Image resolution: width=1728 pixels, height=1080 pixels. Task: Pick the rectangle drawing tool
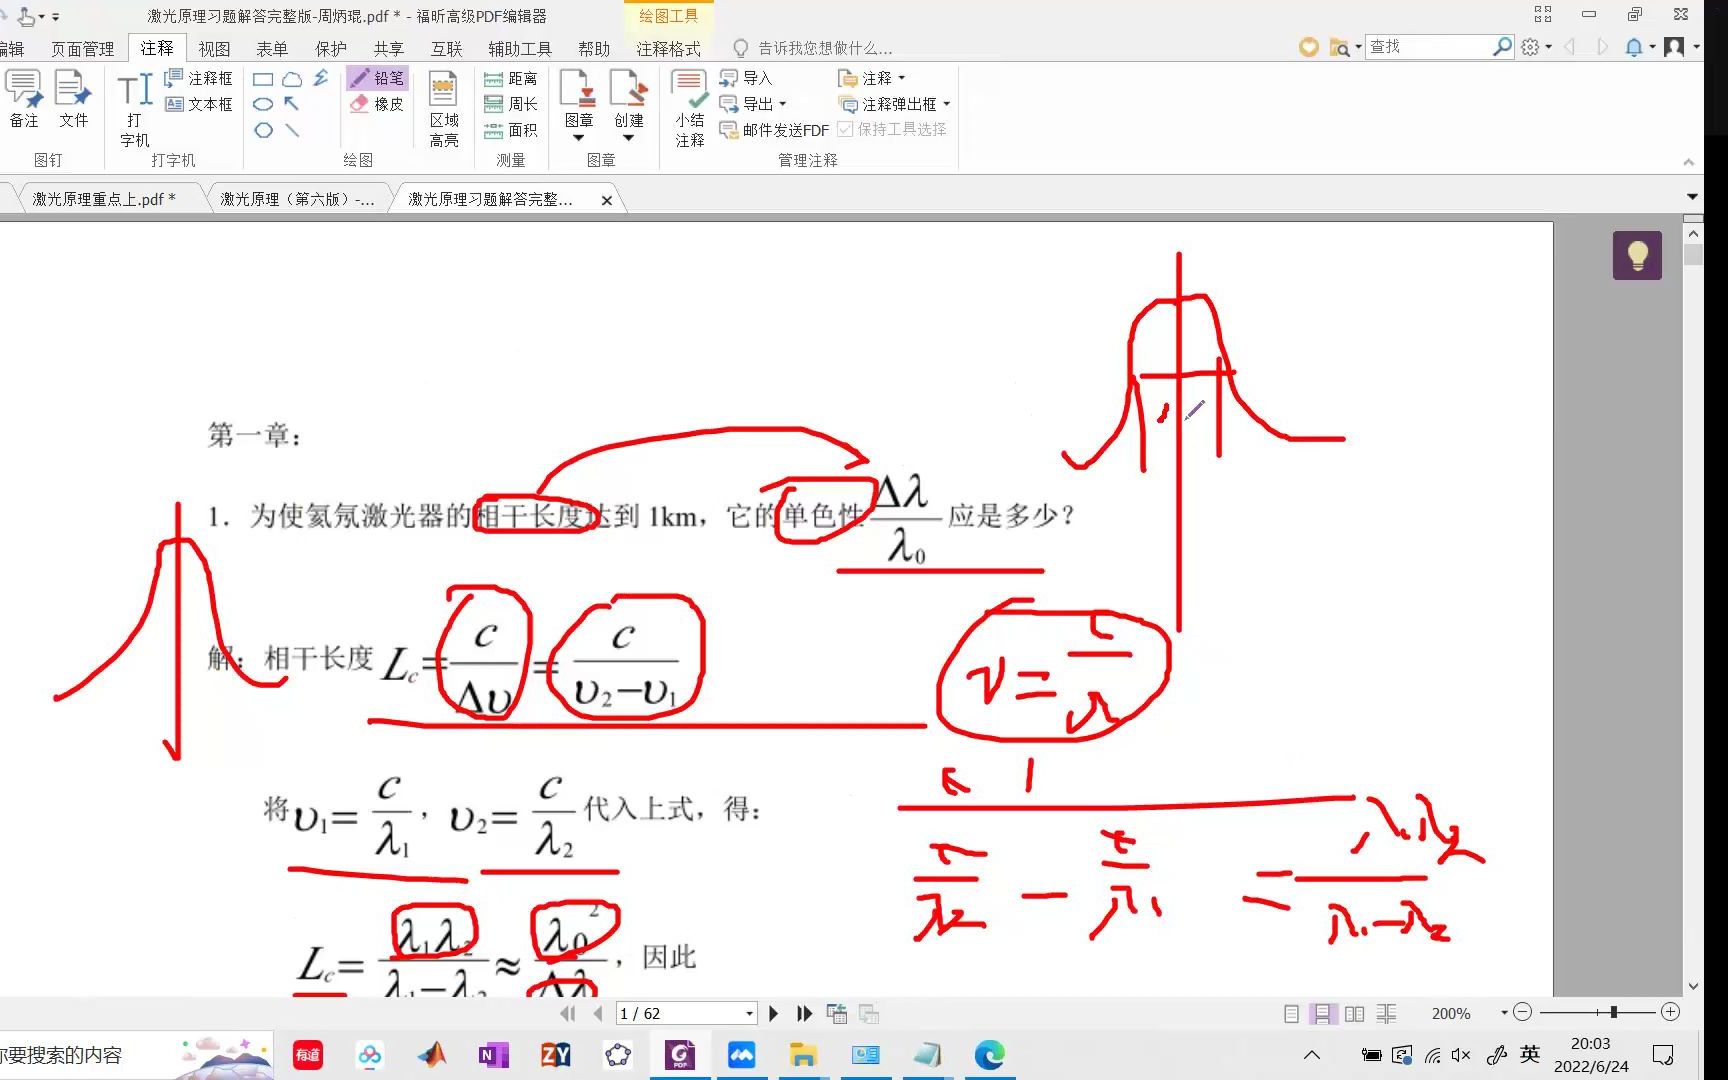pyautogui.click(x=263, y=79)
